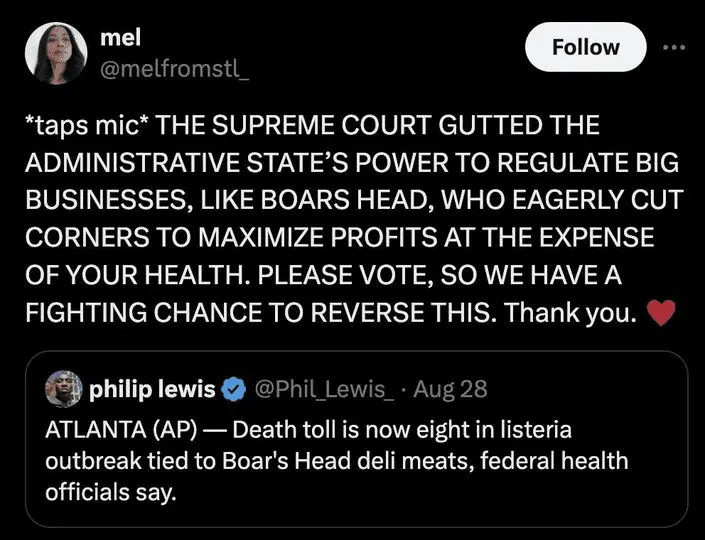
Task: Follow the mel account
Action: (x=585, y=47)
